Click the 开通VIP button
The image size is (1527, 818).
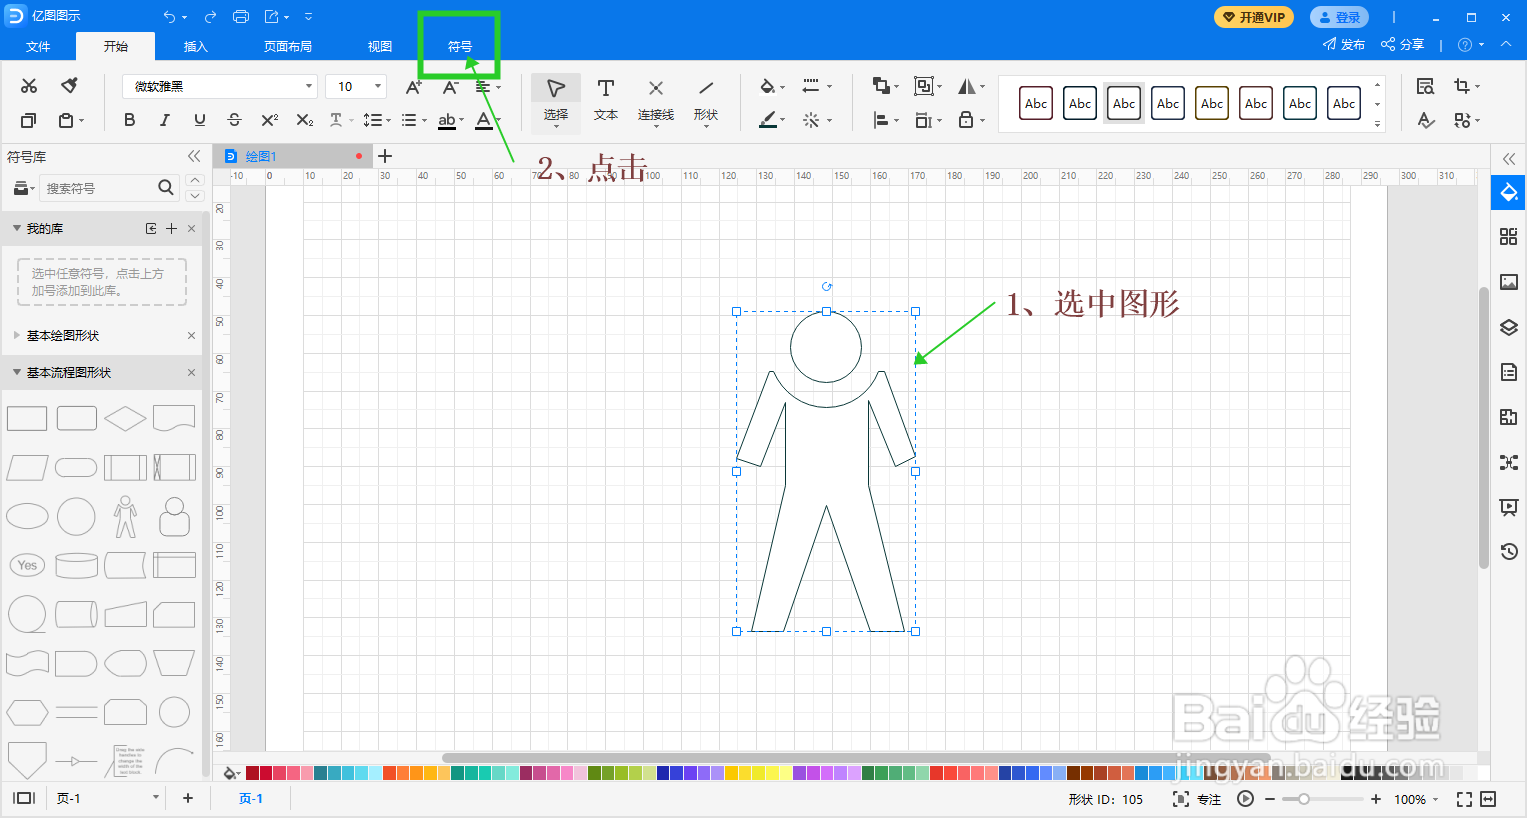pos(1254,17)
